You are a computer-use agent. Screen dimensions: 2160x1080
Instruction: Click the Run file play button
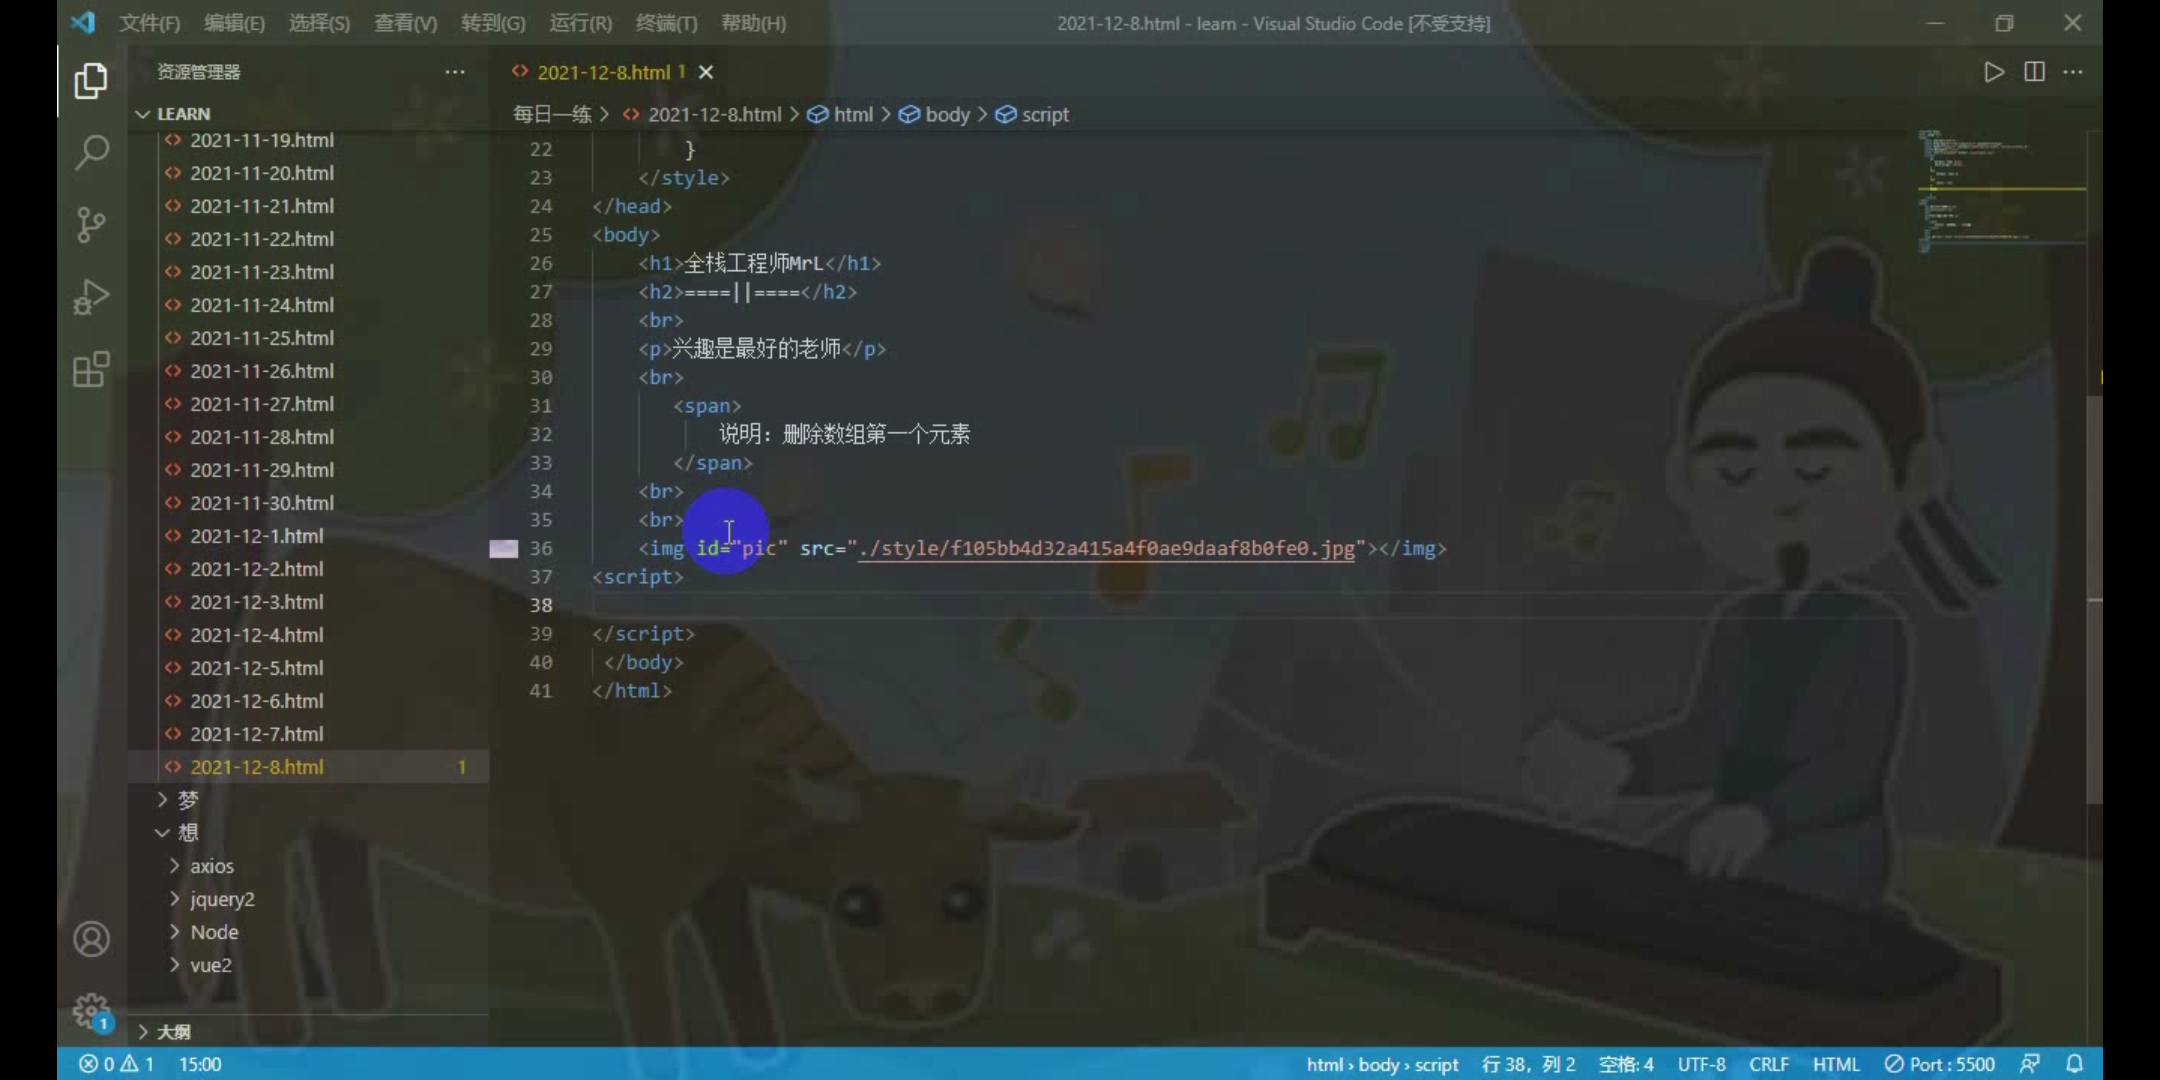coord(1993,72)
